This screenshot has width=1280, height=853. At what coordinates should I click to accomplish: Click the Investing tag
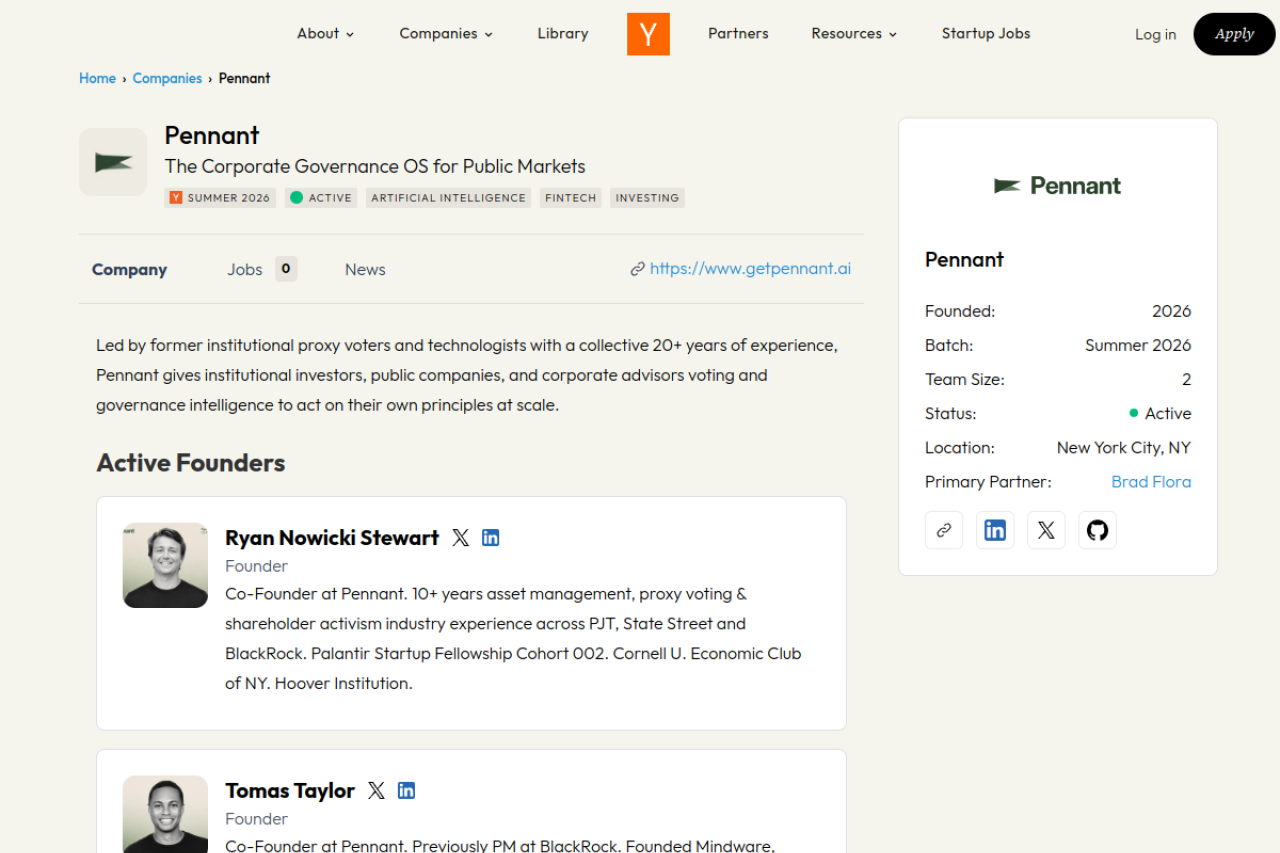647,198
